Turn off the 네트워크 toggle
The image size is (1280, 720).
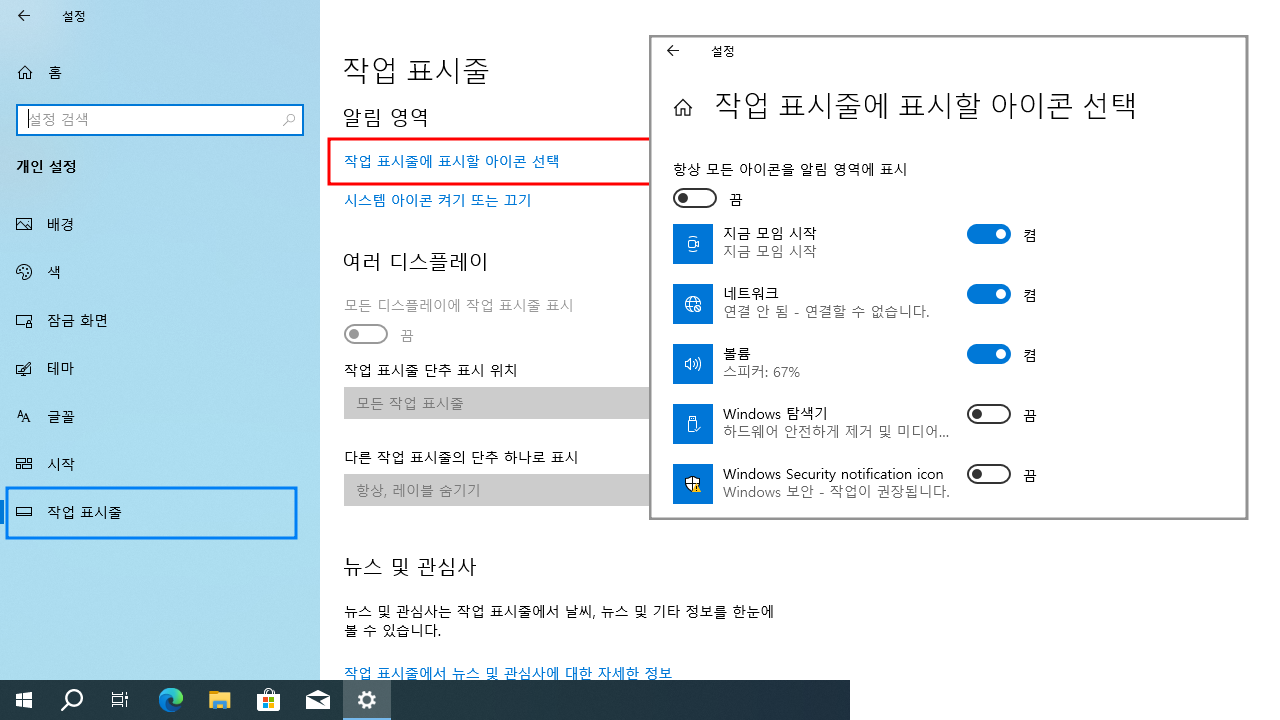(x=989, y=294)
